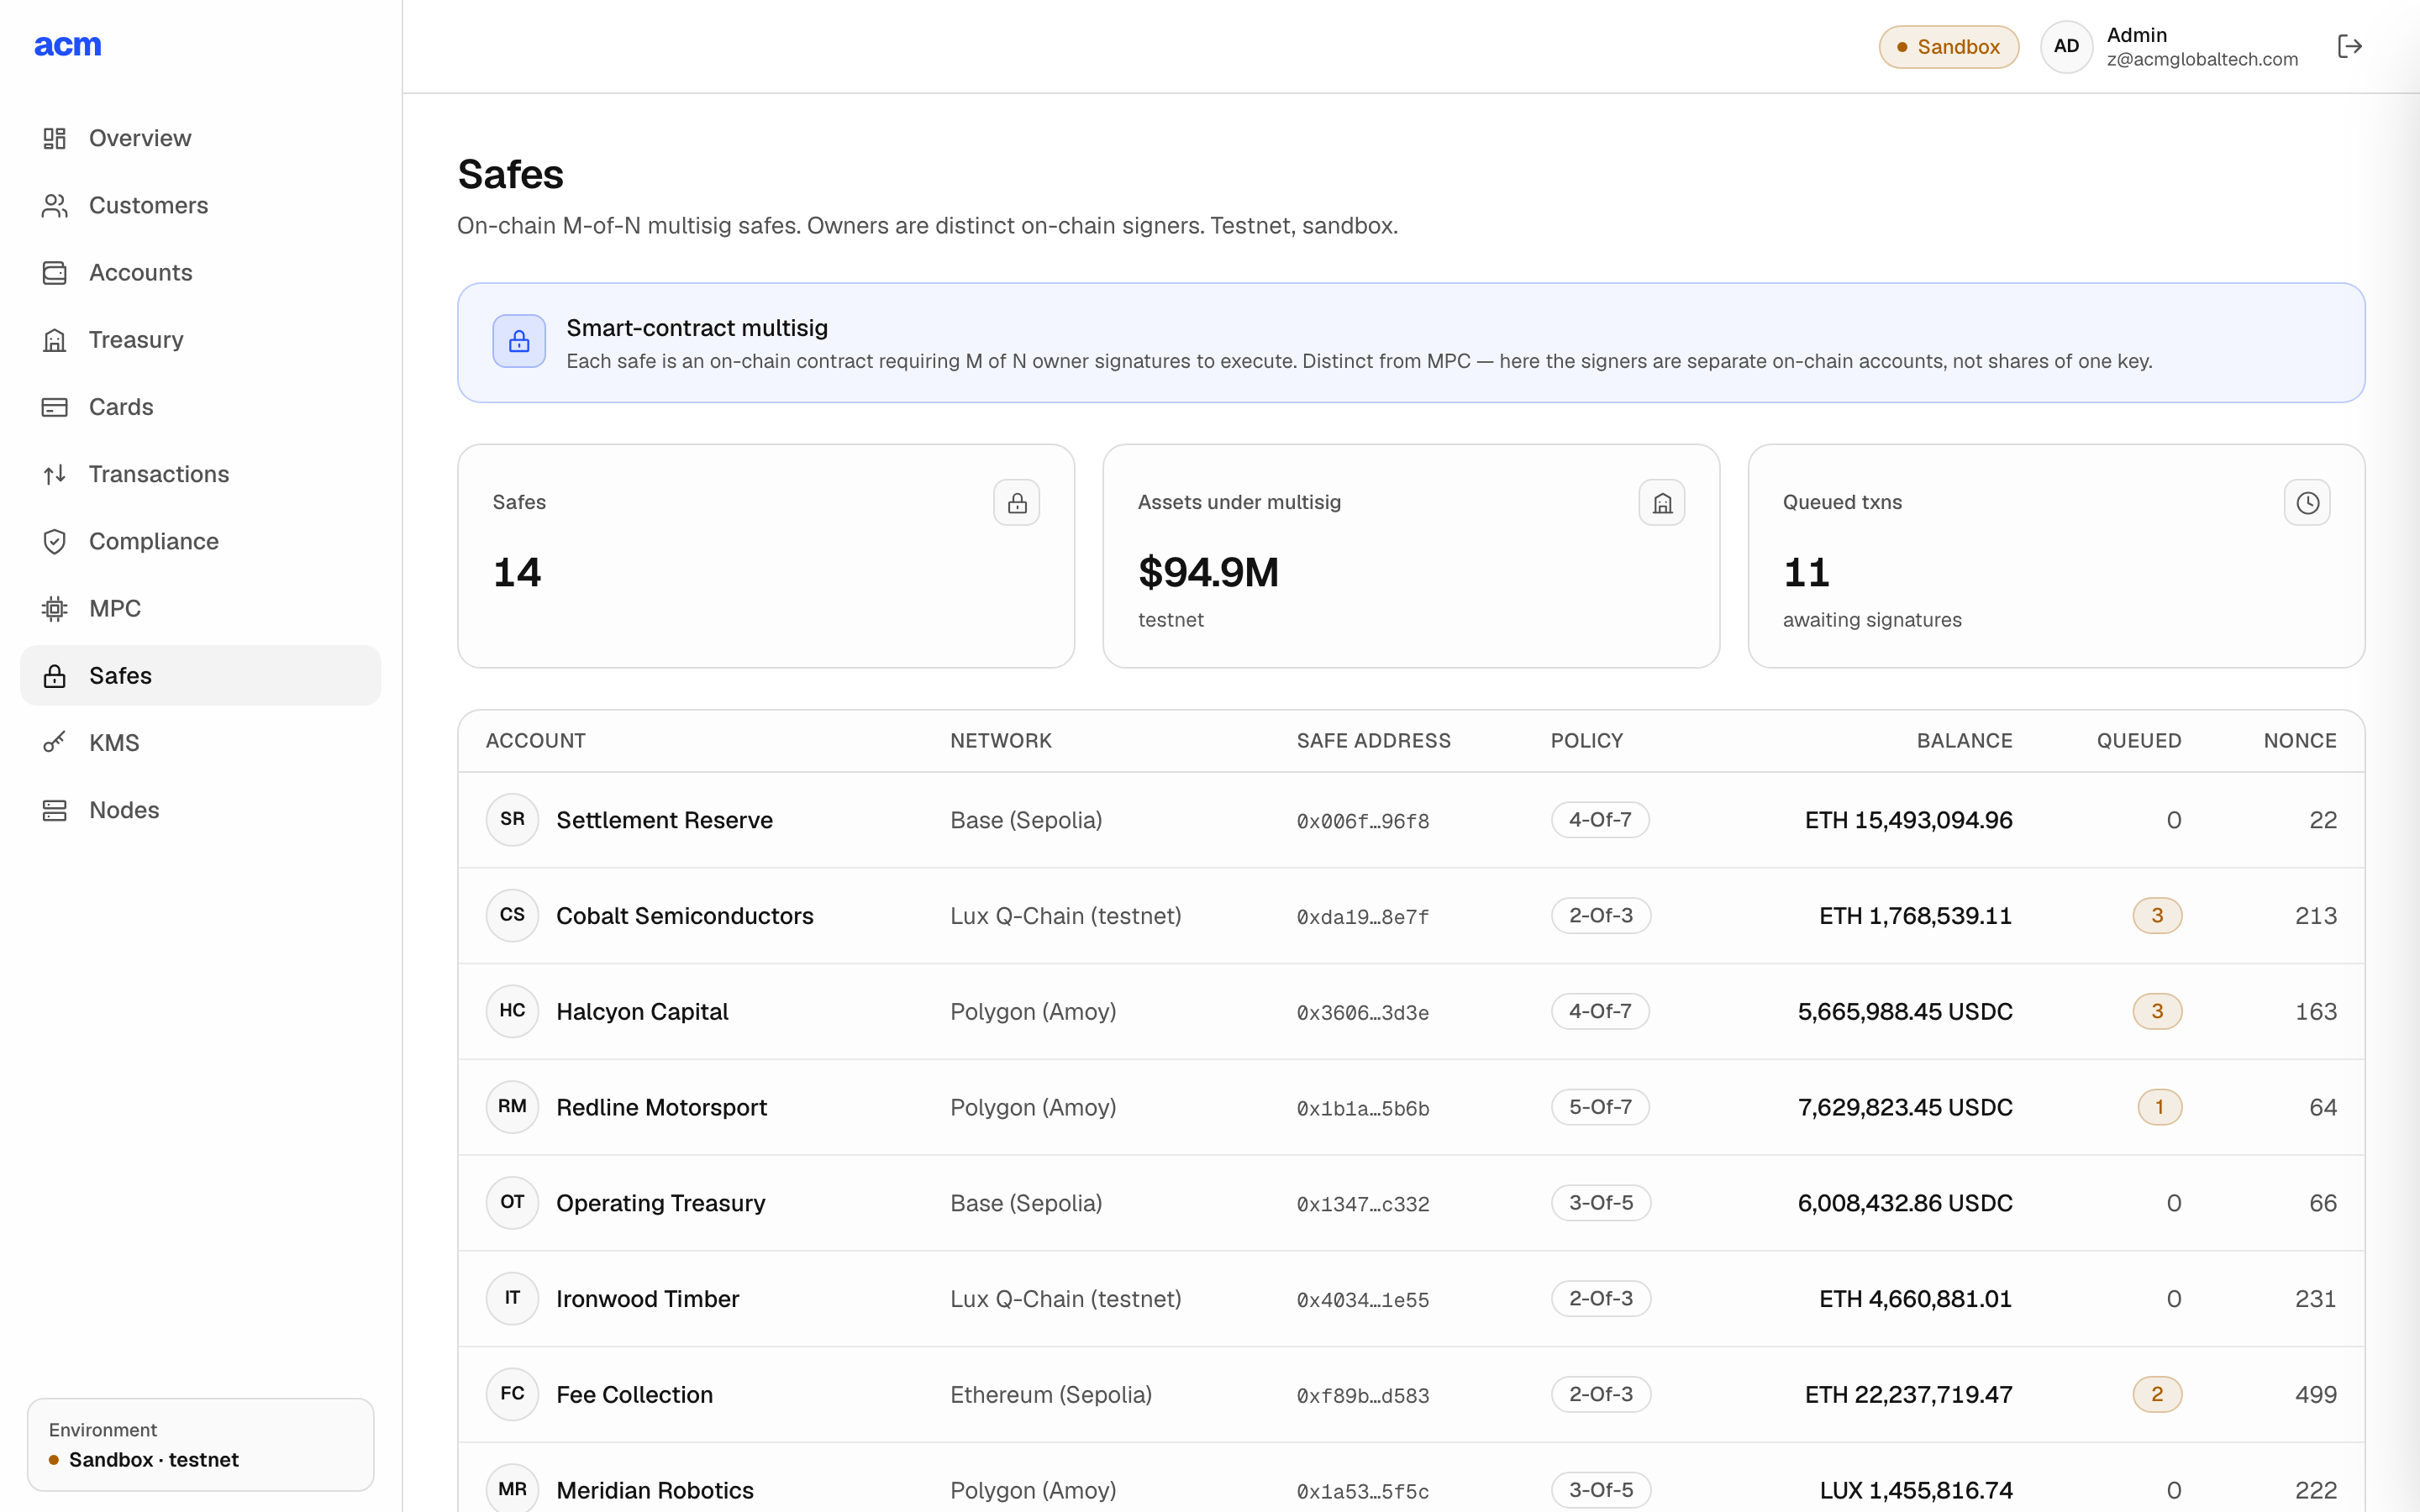Click lock icon in Smart-contract multisig banner
This screenshot has width=2420, height=1512.
(519, 341)
